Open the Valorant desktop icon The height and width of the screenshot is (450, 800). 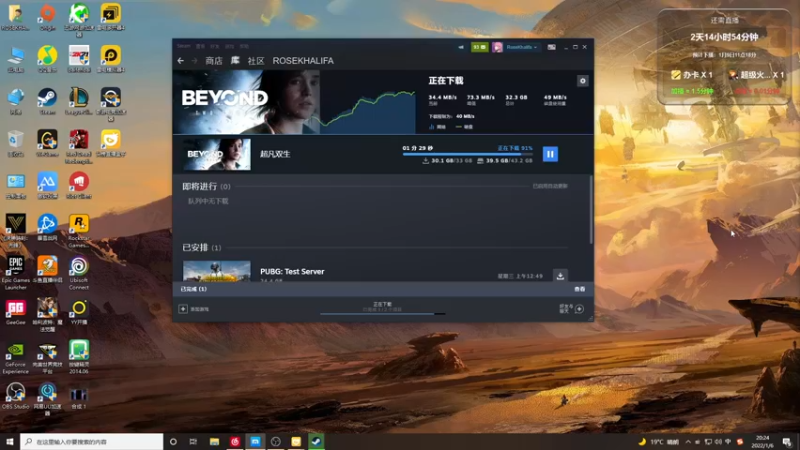pos(16,231)
